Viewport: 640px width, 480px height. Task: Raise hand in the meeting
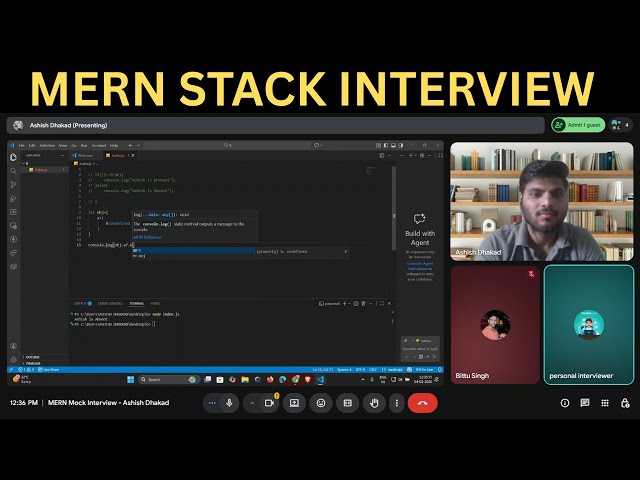click(x=374, y=403)
